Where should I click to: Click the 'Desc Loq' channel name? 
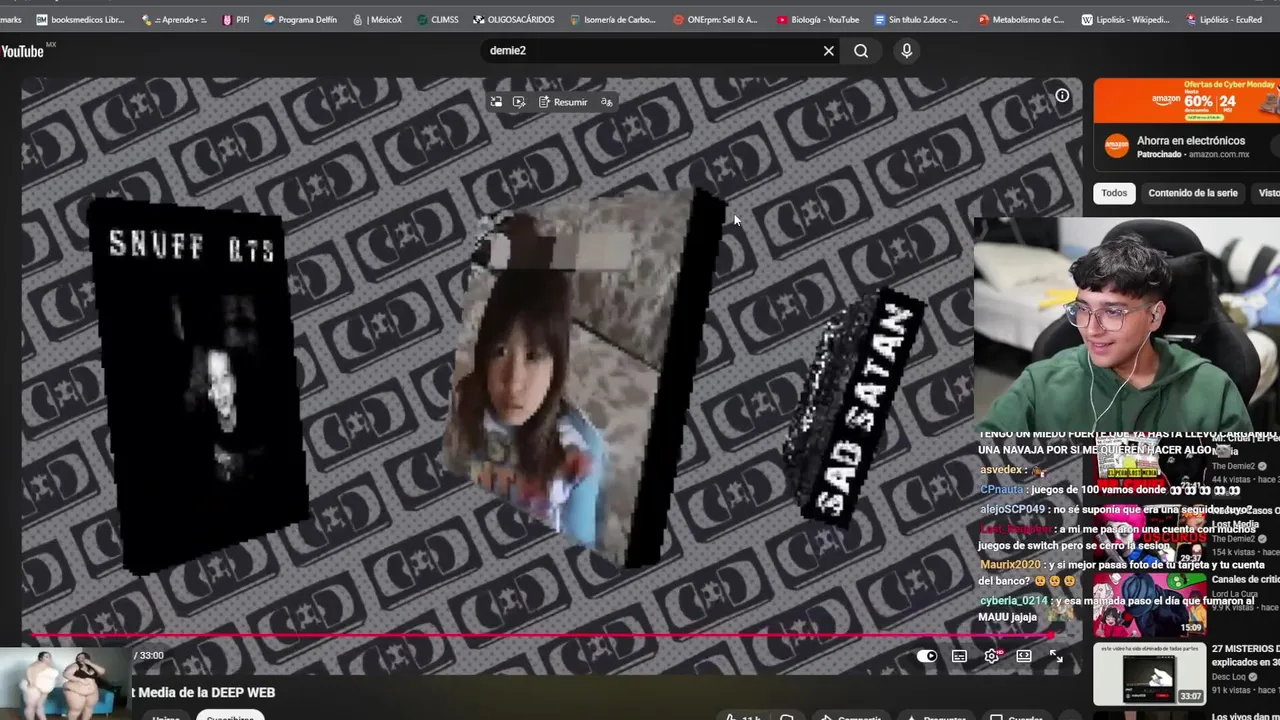[x=1229, y=676]
